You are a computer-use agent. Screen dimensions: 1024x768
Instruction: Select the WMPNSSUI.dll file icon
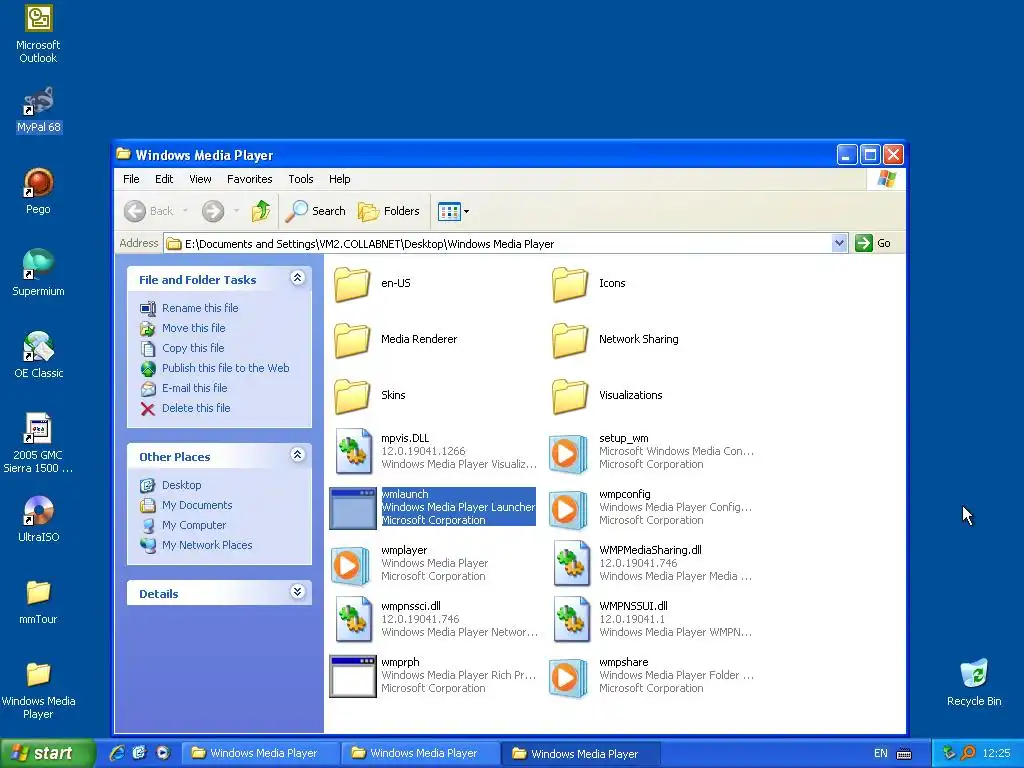tap(571, 619)
